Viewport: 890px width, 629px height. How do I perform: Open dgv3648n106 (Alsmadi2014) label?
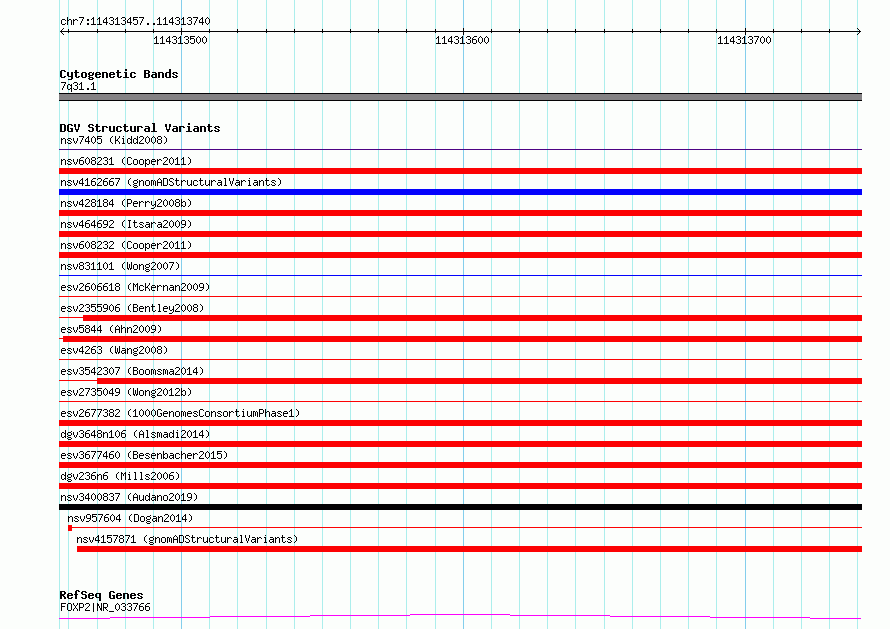click(x=135, y=434)
